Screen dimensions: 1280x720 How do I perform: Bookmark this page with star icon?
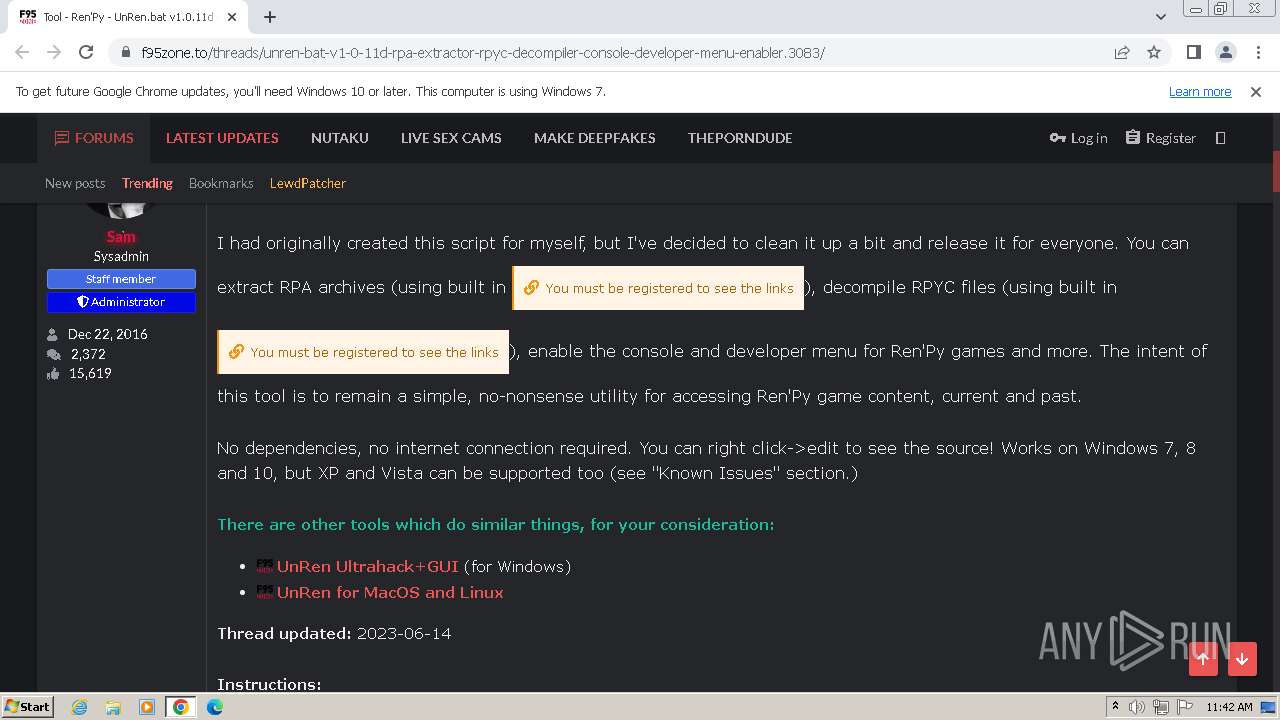(x=1154, y=53)
